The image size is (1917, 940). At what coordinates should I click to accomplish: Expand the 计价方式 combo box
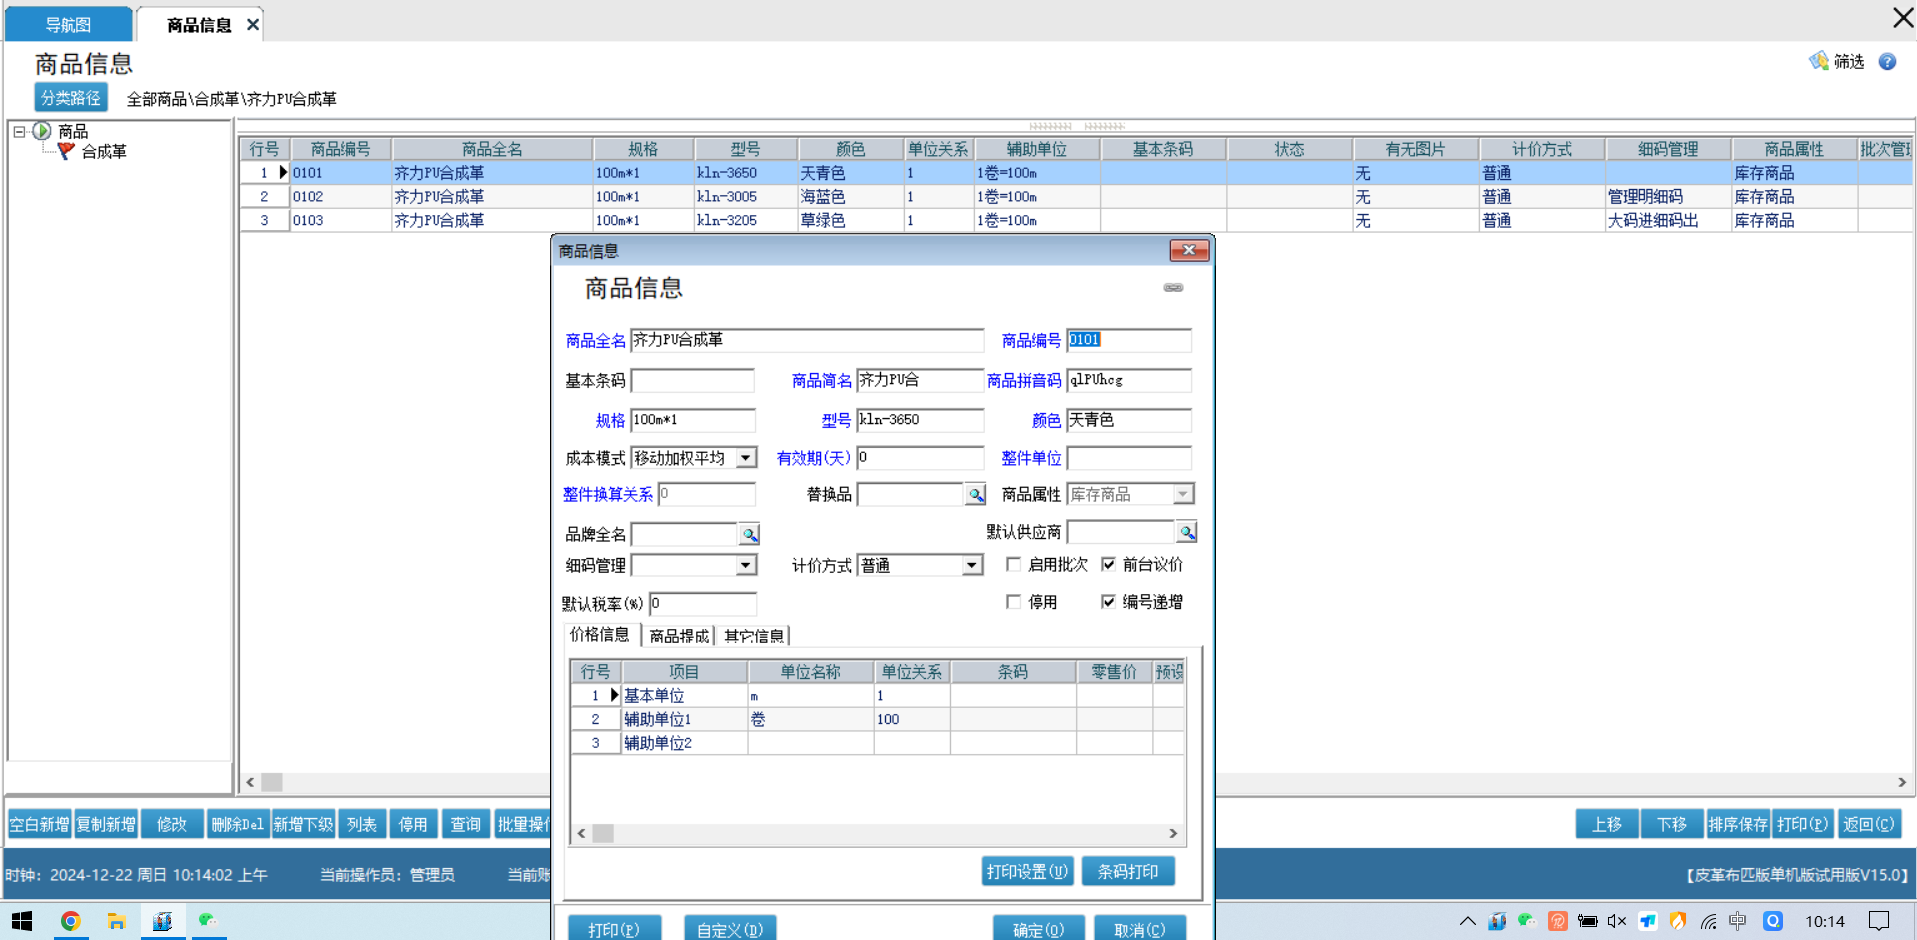click(972, 566)
